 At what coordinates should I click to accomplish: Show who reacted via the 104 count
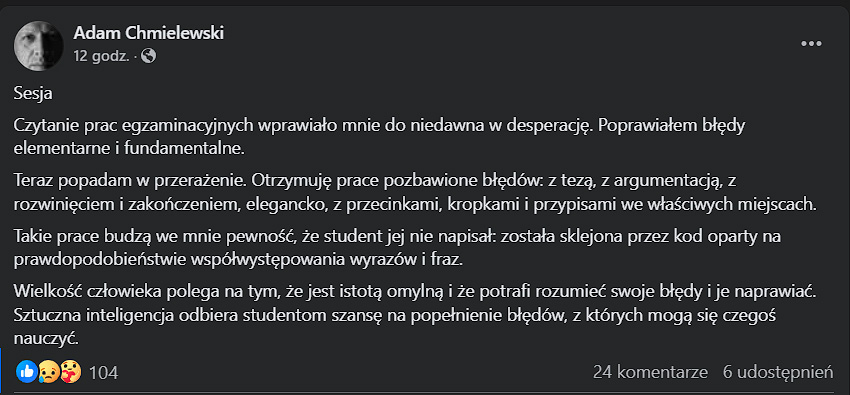103,373
